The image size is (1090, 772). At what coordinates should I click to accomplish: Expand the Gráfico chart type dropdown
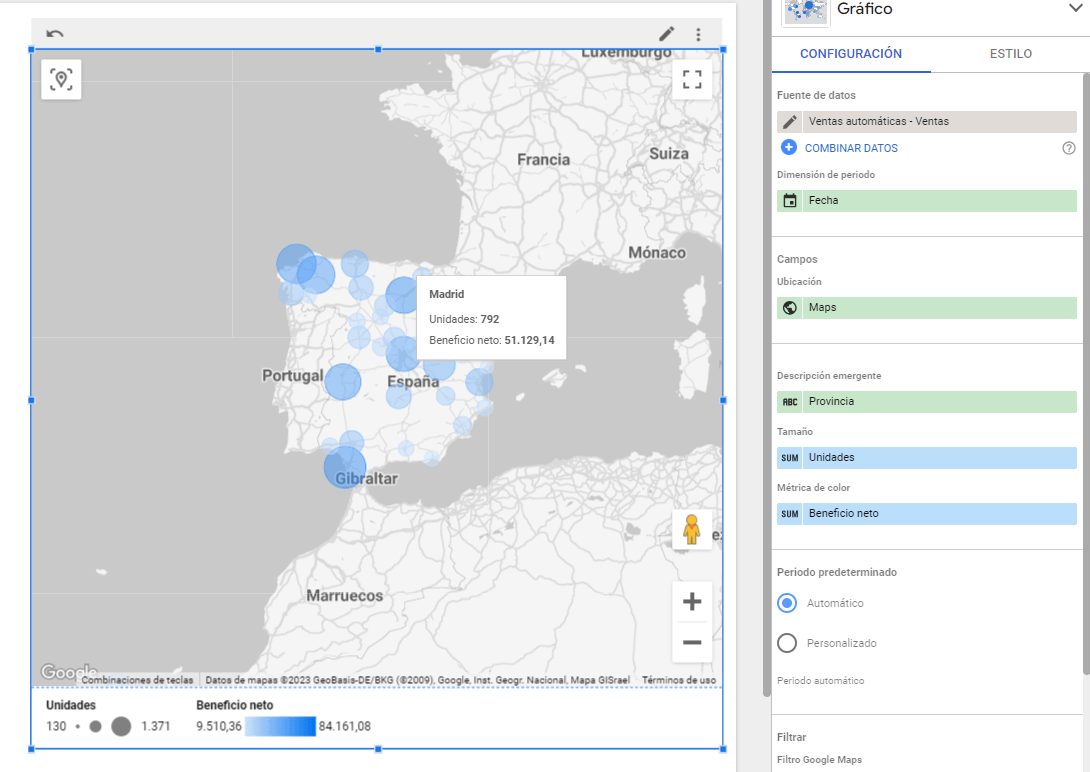point(1075,9)
